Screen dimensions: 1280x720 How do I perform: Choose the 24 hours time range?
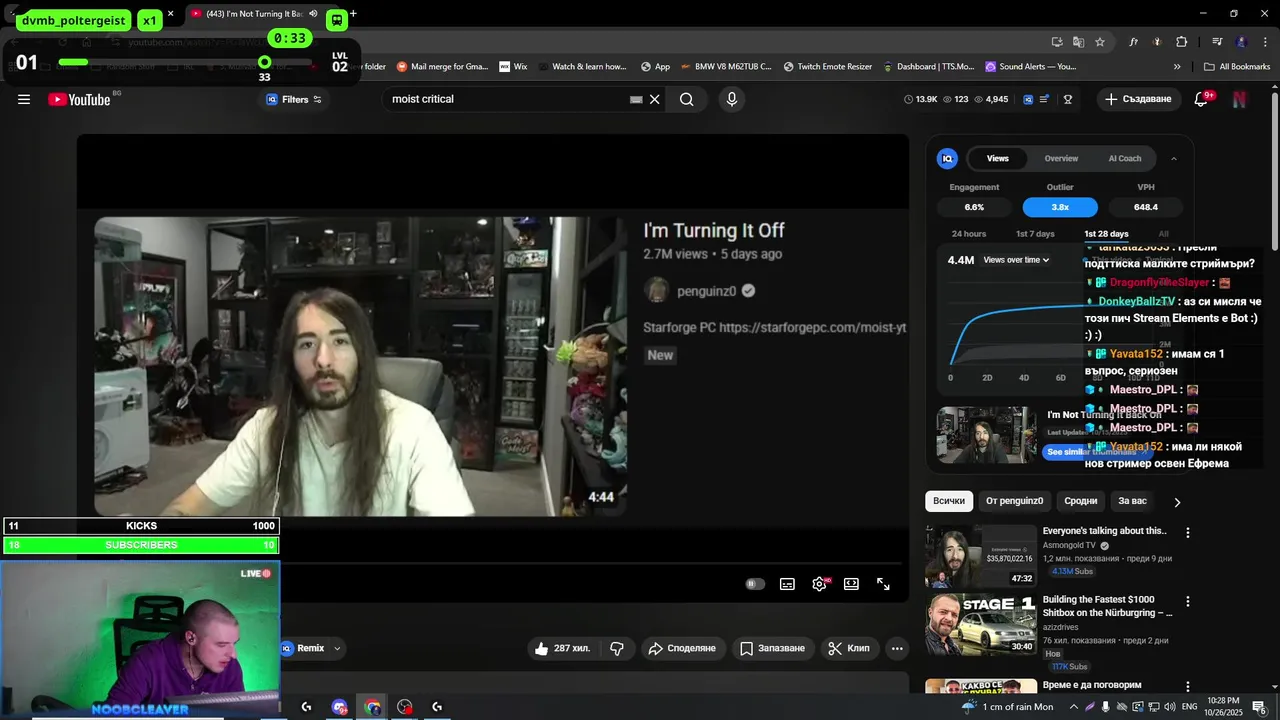(x=969, y=234)
